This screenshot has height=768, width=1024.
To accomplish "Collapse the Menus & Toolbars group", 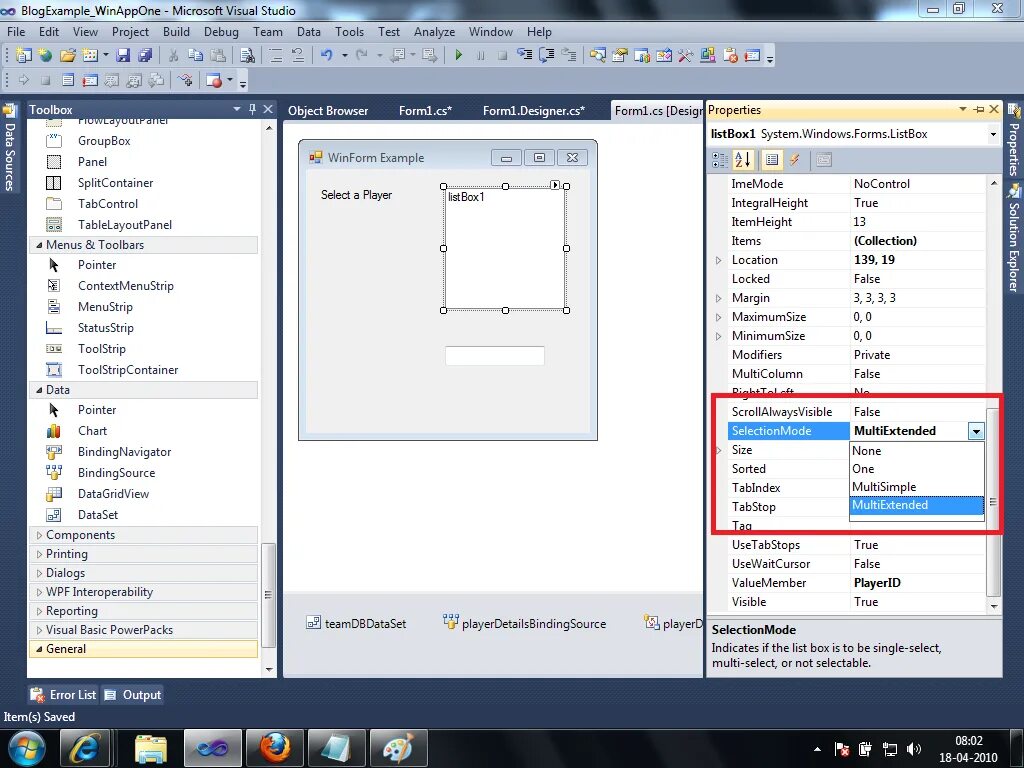I will [39, 245].
